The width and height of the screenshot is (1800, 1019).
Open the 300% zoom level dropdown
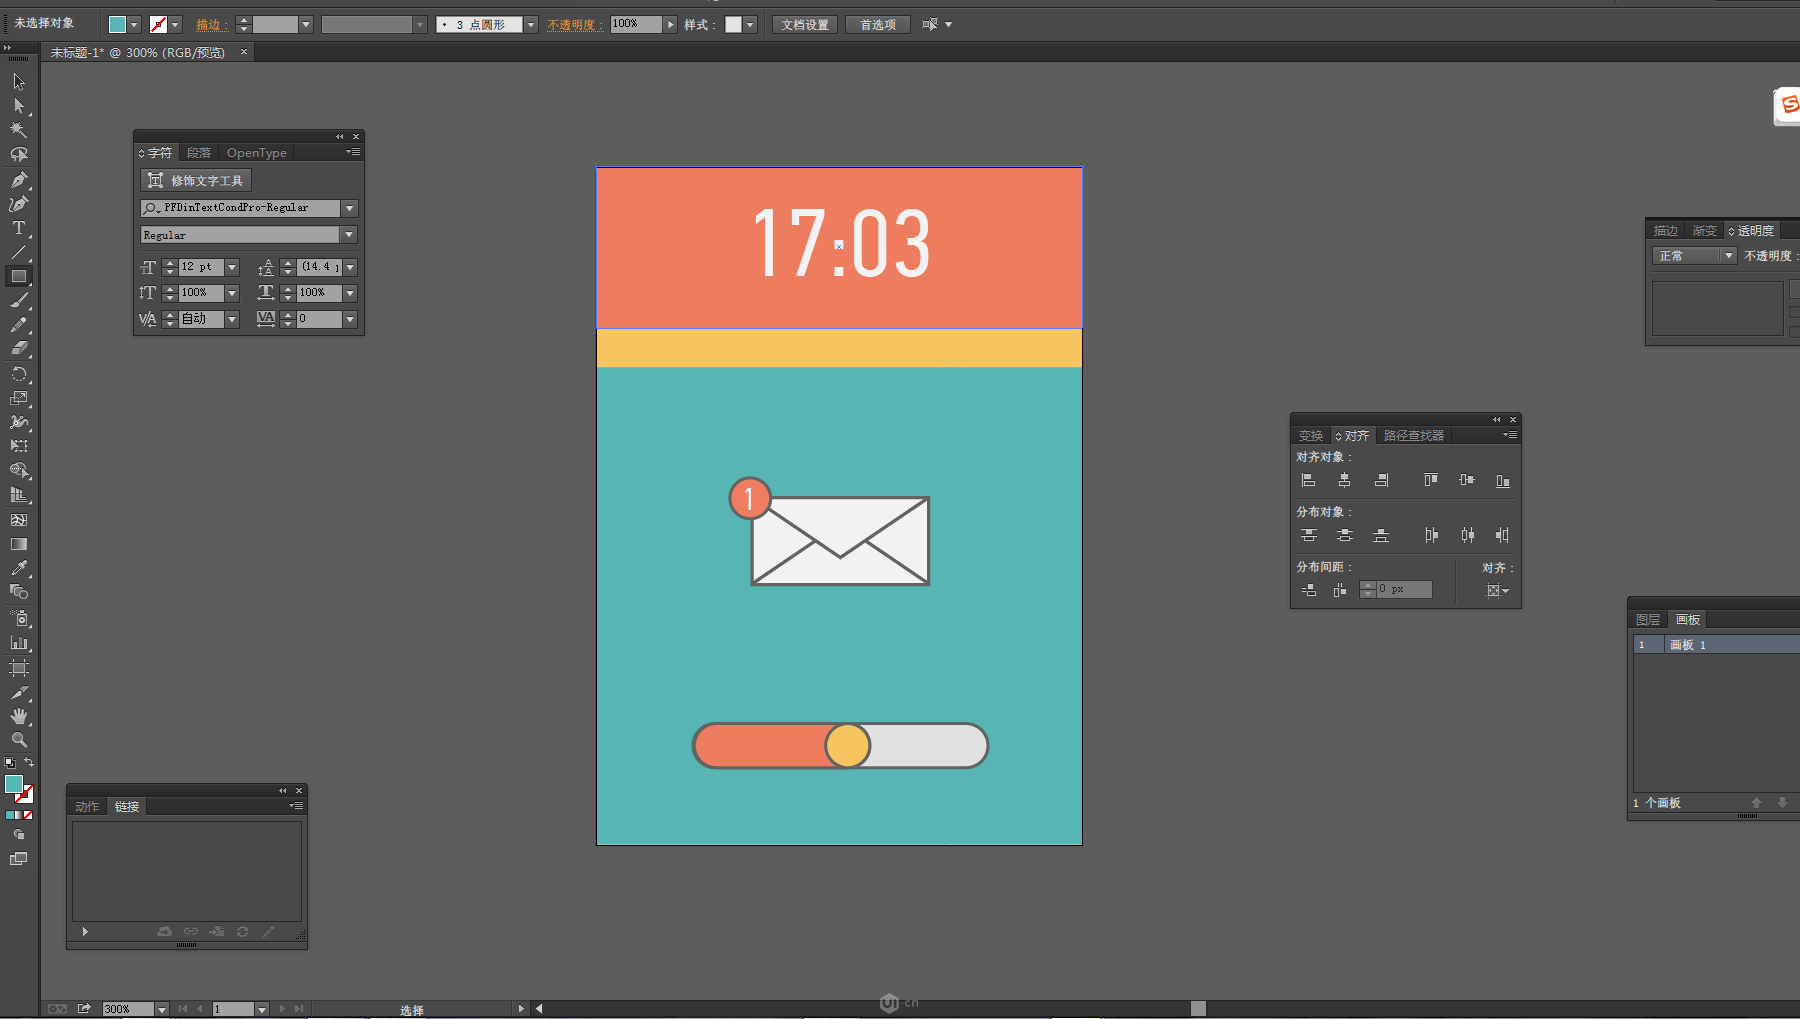(x=161, y=1009)
